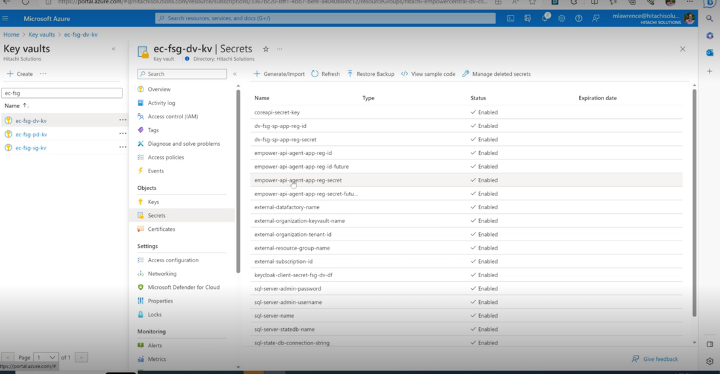The image size is (720, 374).
Task: Click the resource menu Search box
Action: tap(182, 74)
